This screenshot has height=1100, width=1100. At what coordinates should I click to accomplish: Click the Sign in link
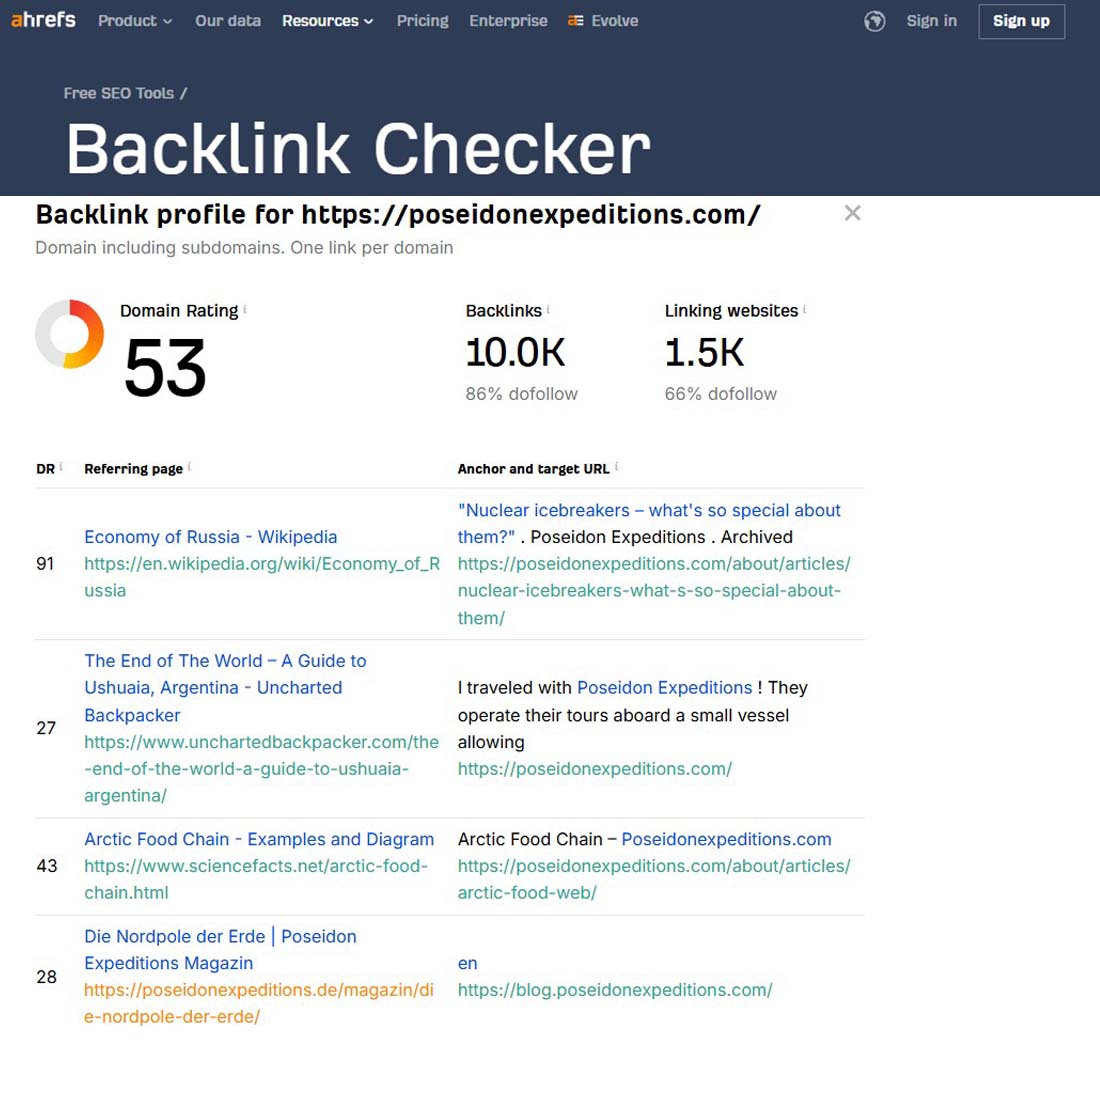click(x=931, y=21)
